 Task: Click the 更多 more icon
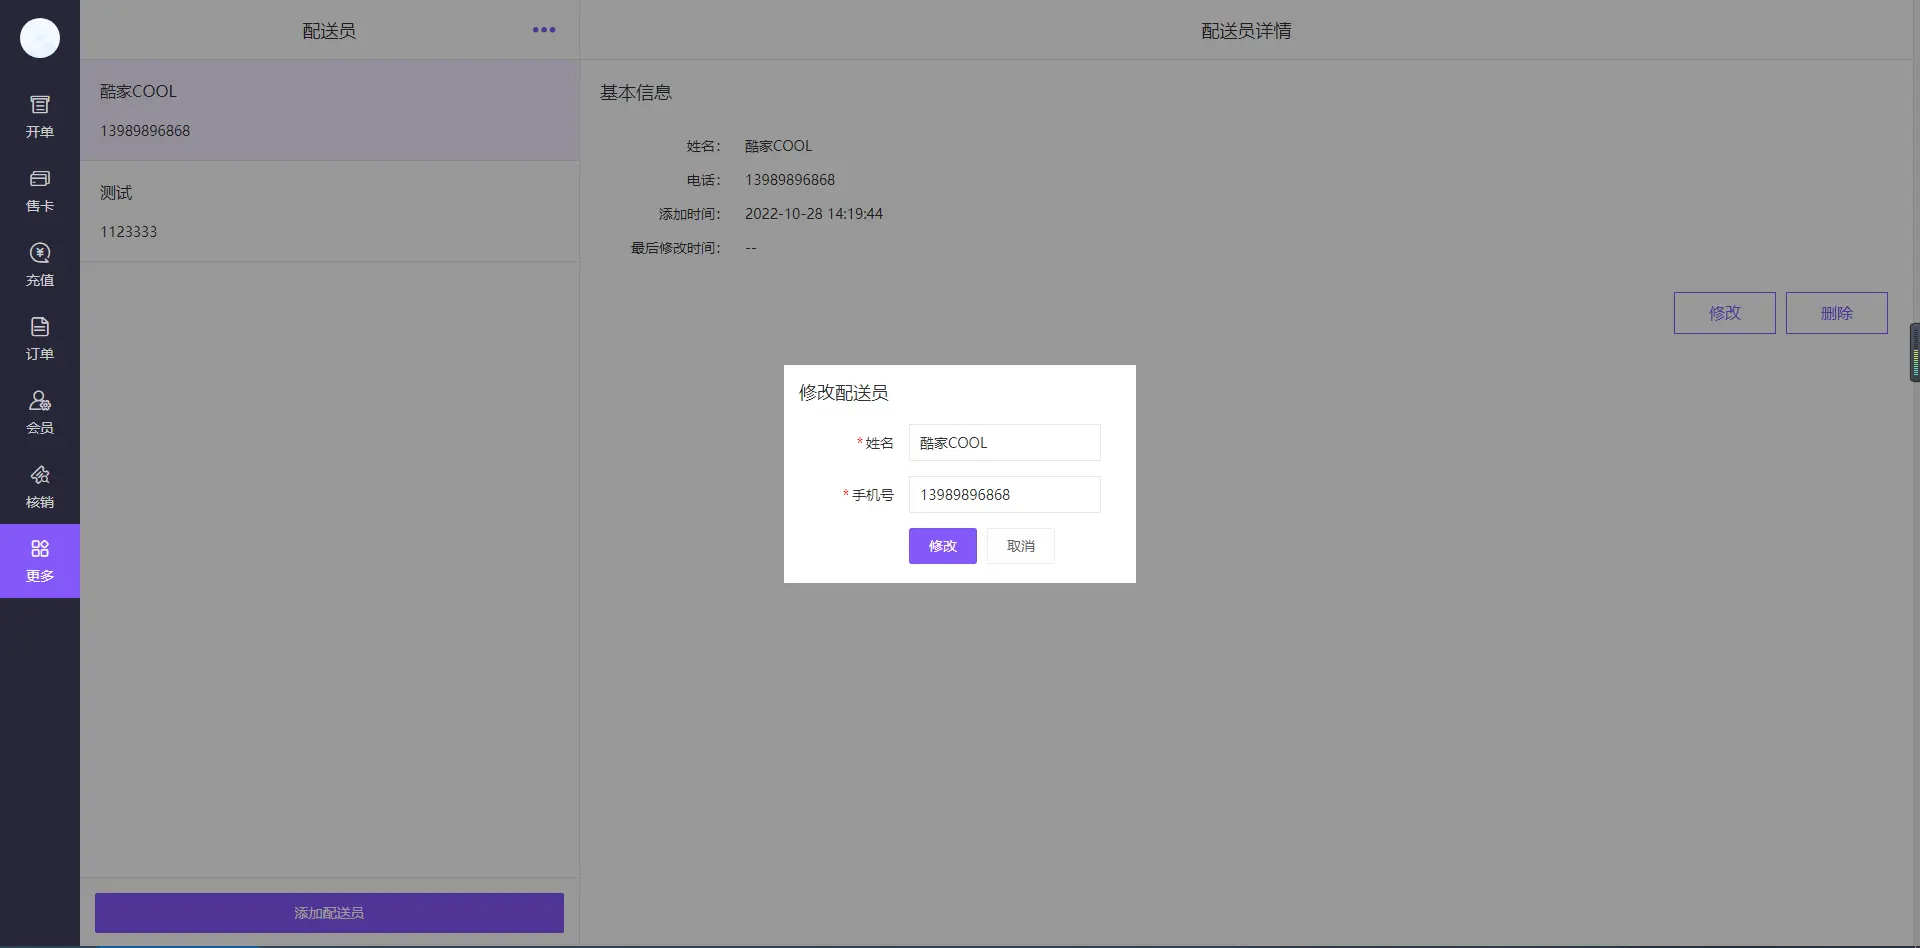40,560
